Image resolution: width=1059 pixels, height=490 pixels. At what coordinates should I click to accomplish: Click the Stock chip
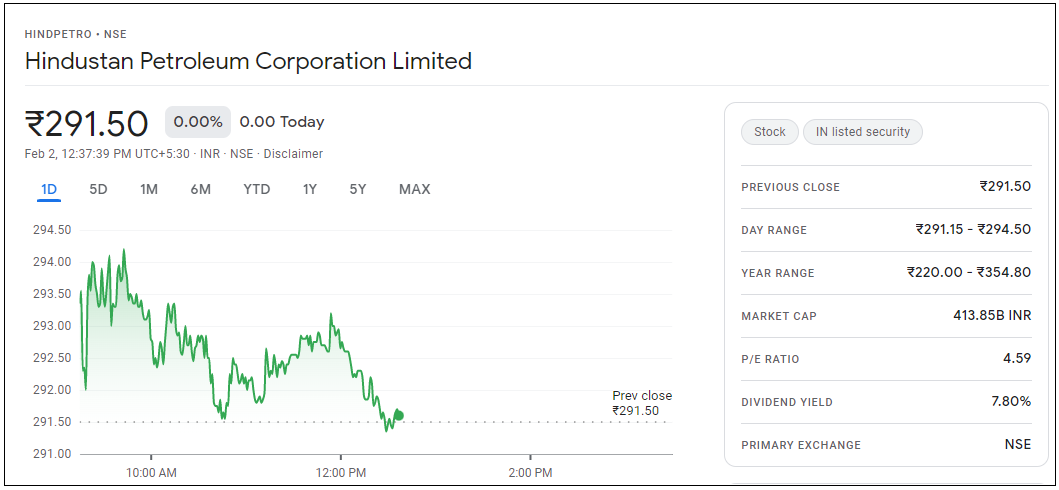(770, 132)
